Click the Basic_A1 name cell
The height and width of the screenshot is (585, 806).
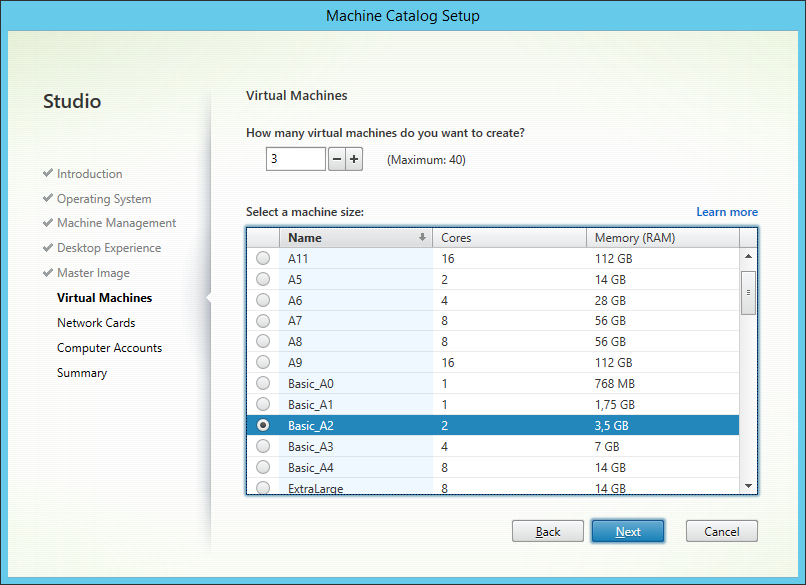tap(356, 405)
